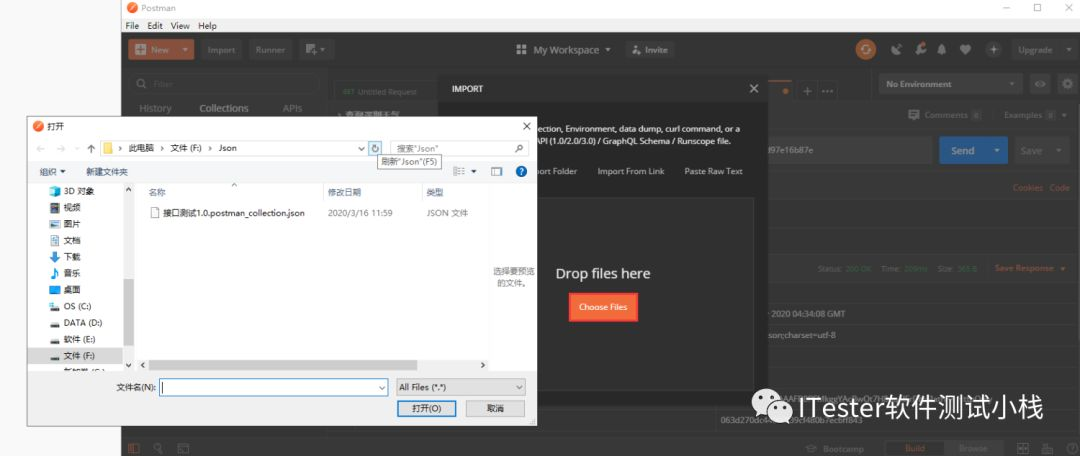Open the Edit menu in Postman
The image size is (1080, 456).
155,25
